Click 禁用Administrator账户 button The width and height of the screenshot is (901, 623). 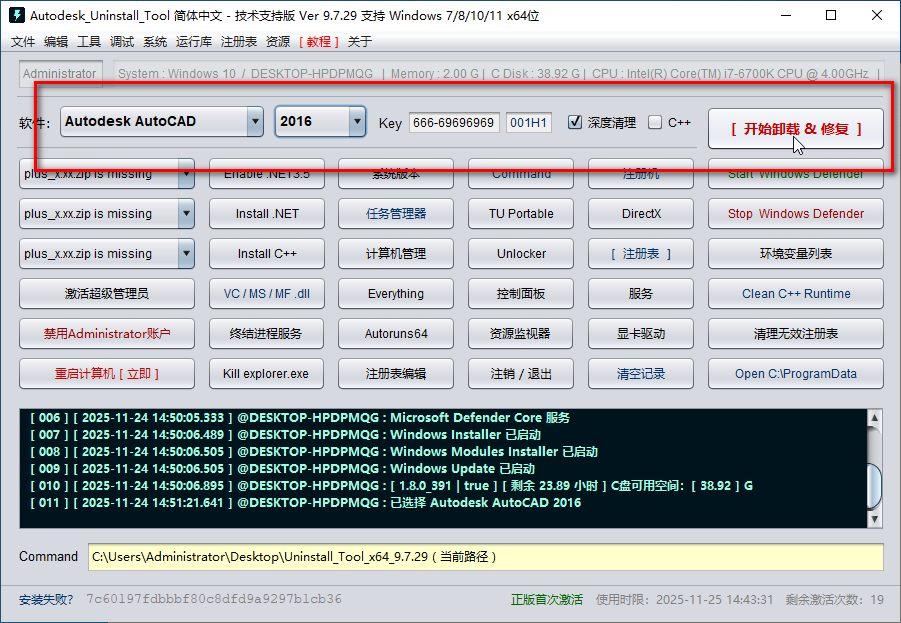pyautogui.click(x=107, y=333)
